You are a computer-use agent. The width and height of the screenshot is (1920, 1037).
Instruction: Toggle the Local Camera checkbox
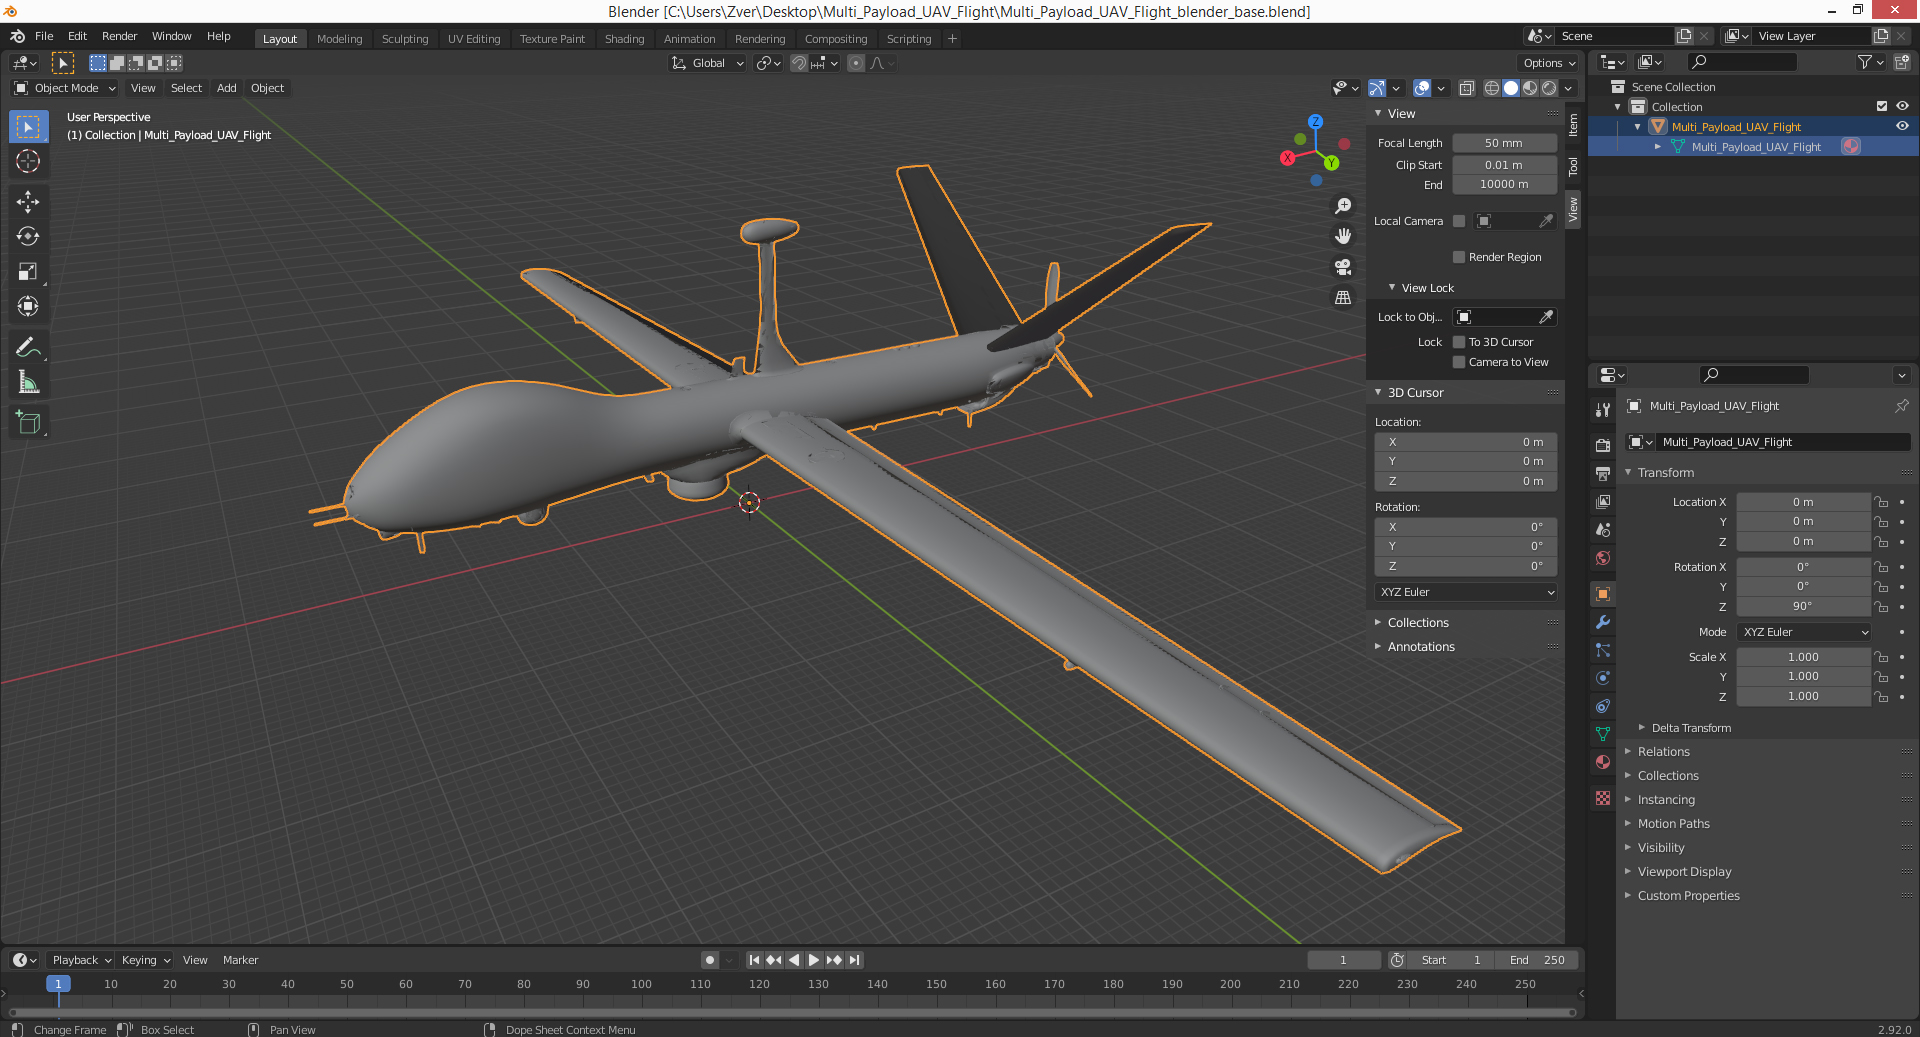1459,221
